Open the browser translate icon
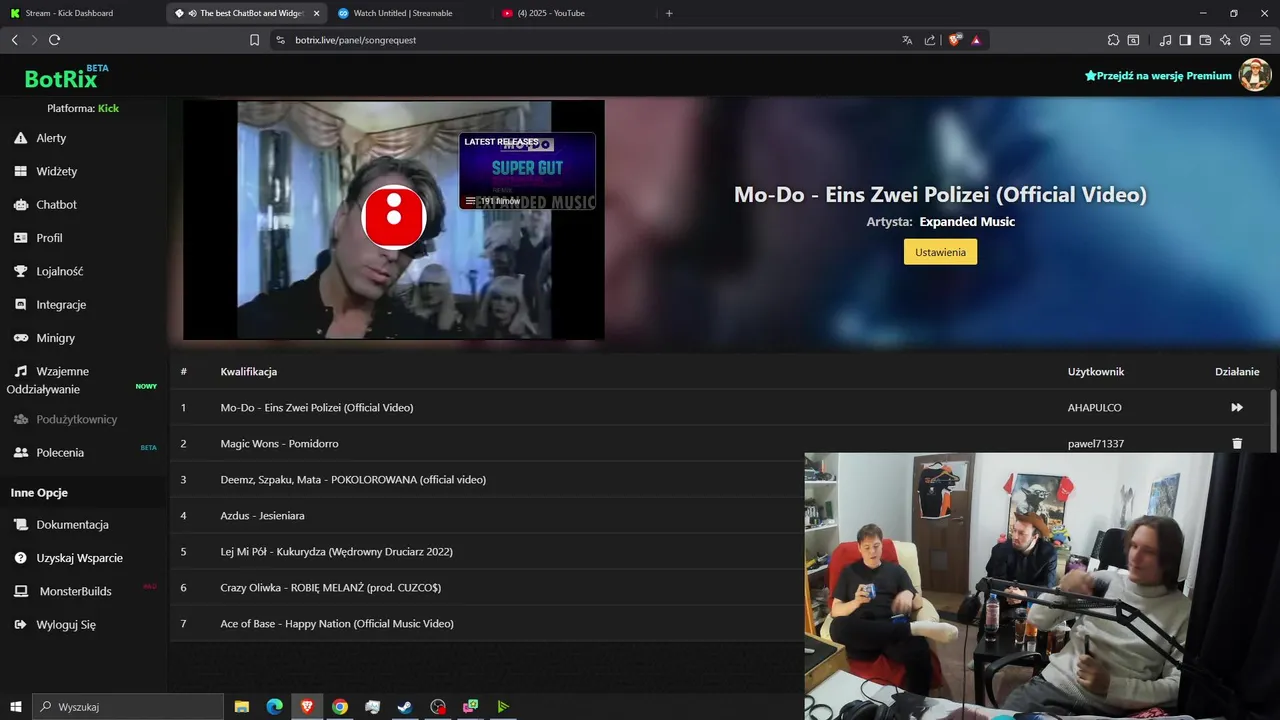 click(x=907, y=40)
